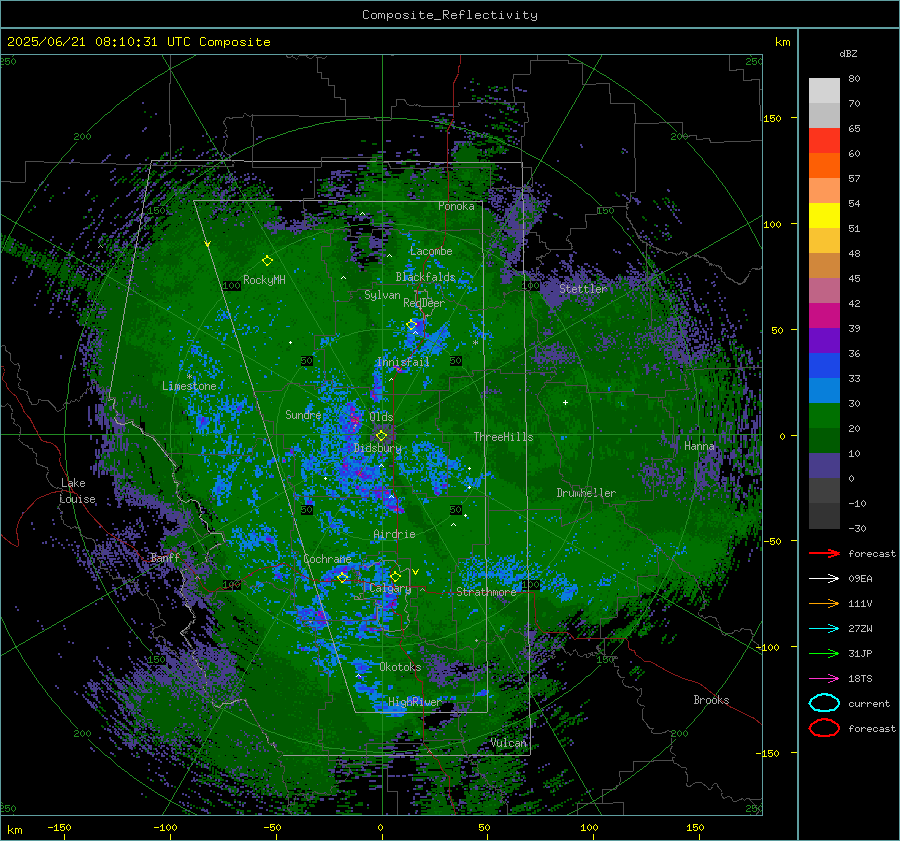The image size is (900, 841).
Task: Click the Lacombe city label
Action: 431,251
